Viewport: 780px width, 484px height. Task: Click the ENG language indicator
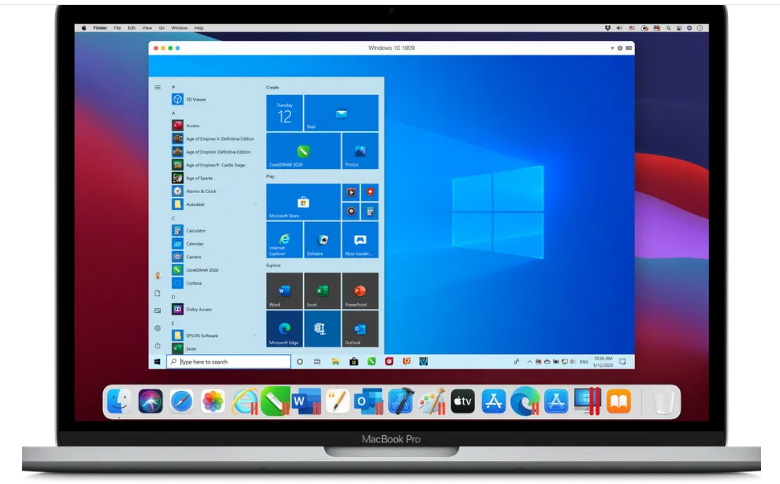point(584,362)
